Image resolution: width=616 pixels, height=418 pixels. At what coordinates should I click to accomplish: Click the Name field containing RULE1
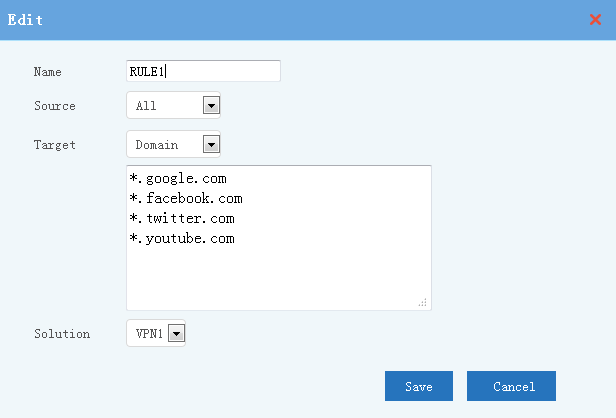pos(203,71)
